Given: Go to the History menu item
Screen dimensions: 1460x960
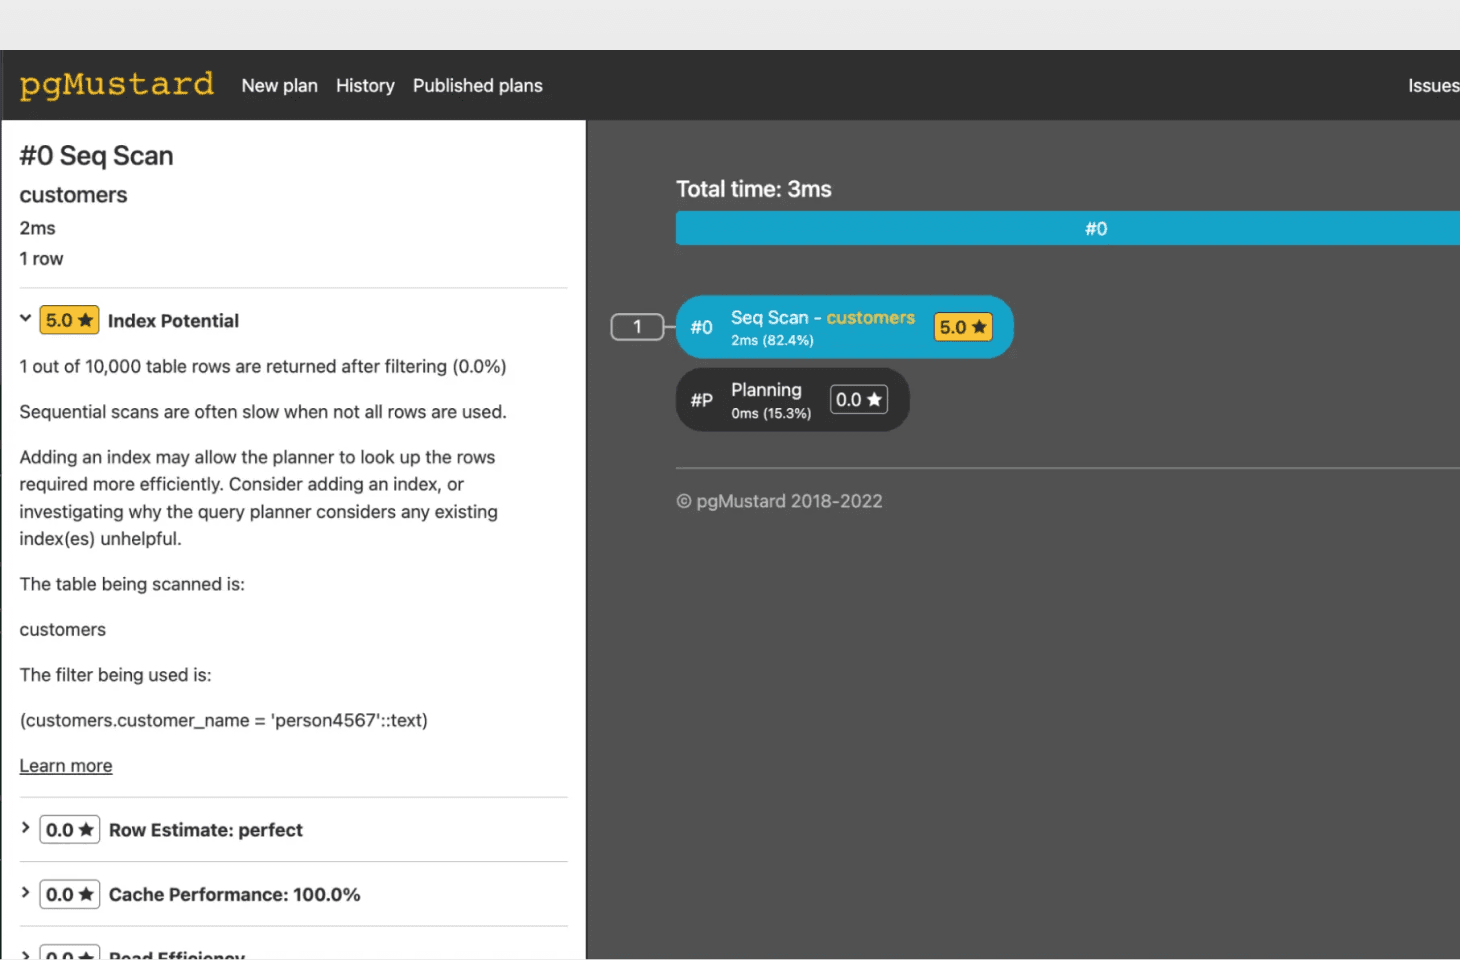Looking at the screenshot, I should click(x=365, y=86).
